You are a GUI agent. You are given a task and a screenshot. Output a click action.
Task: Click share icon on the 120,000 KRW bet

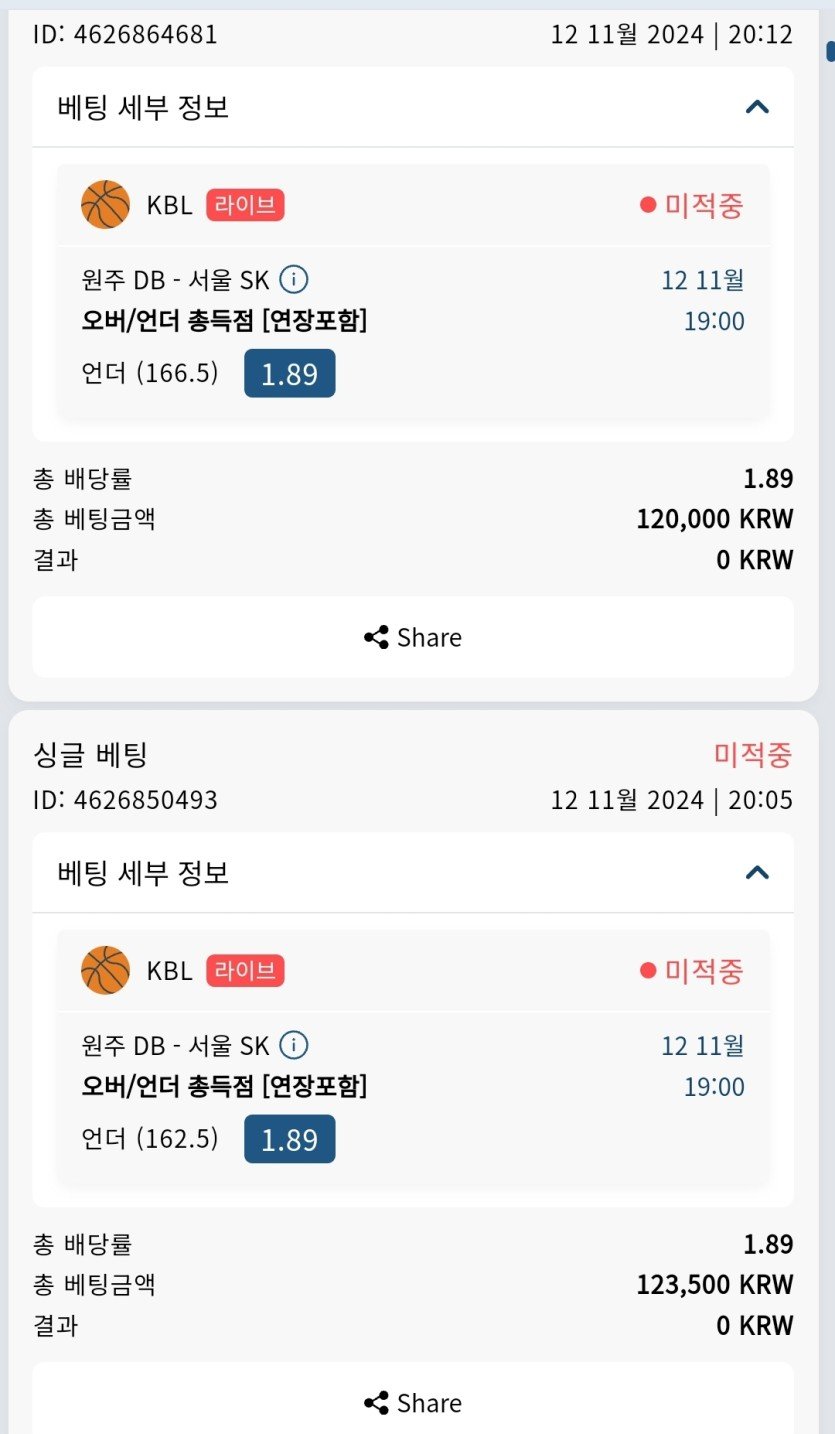(x=376, y=638)
